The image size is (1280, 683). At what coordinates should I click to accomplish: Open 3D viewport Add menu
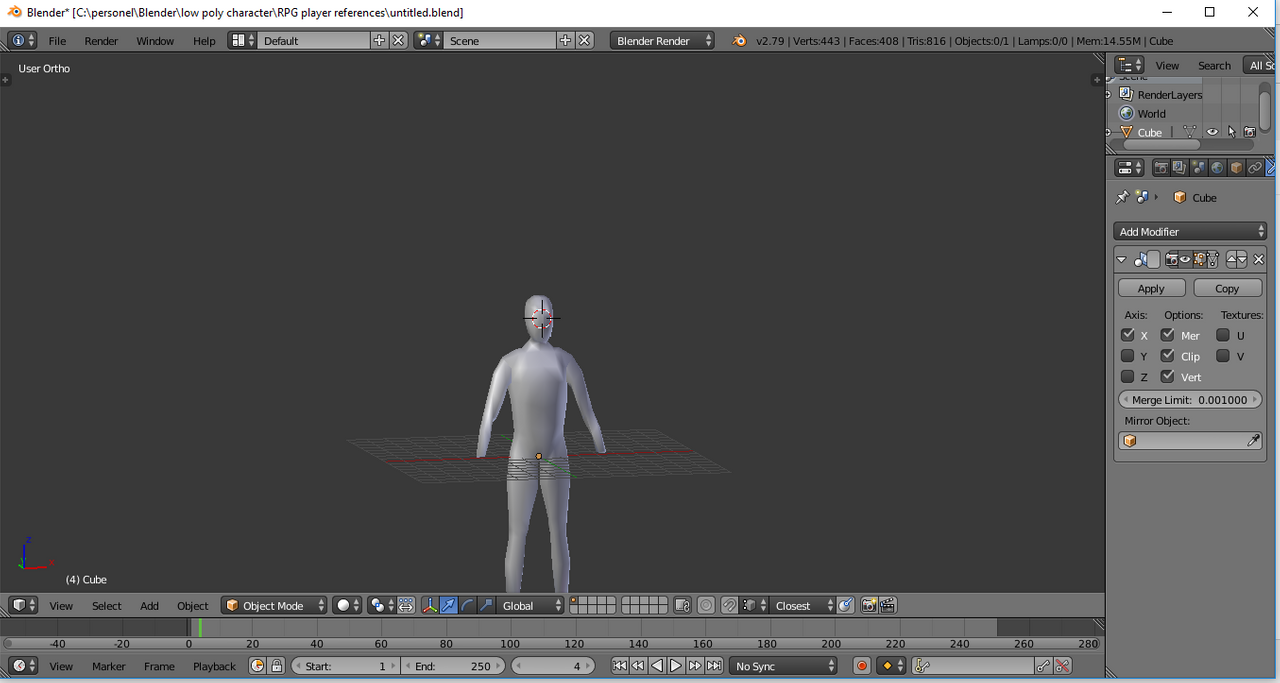pyautogui.click(x=149, y=606)
